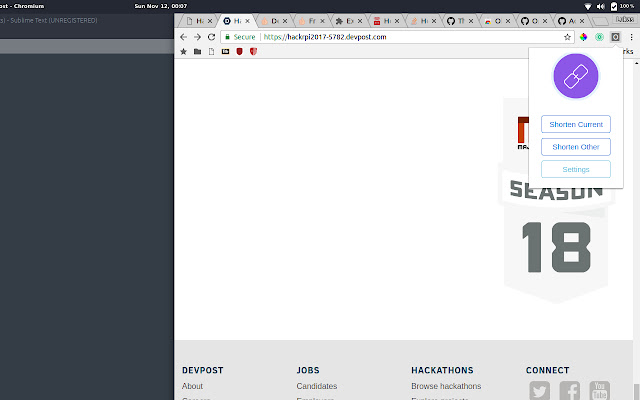Viewport: 640px width, 400px height.
Task: Open Devpost Twitter page icon
Action: (x=540, y=390)
